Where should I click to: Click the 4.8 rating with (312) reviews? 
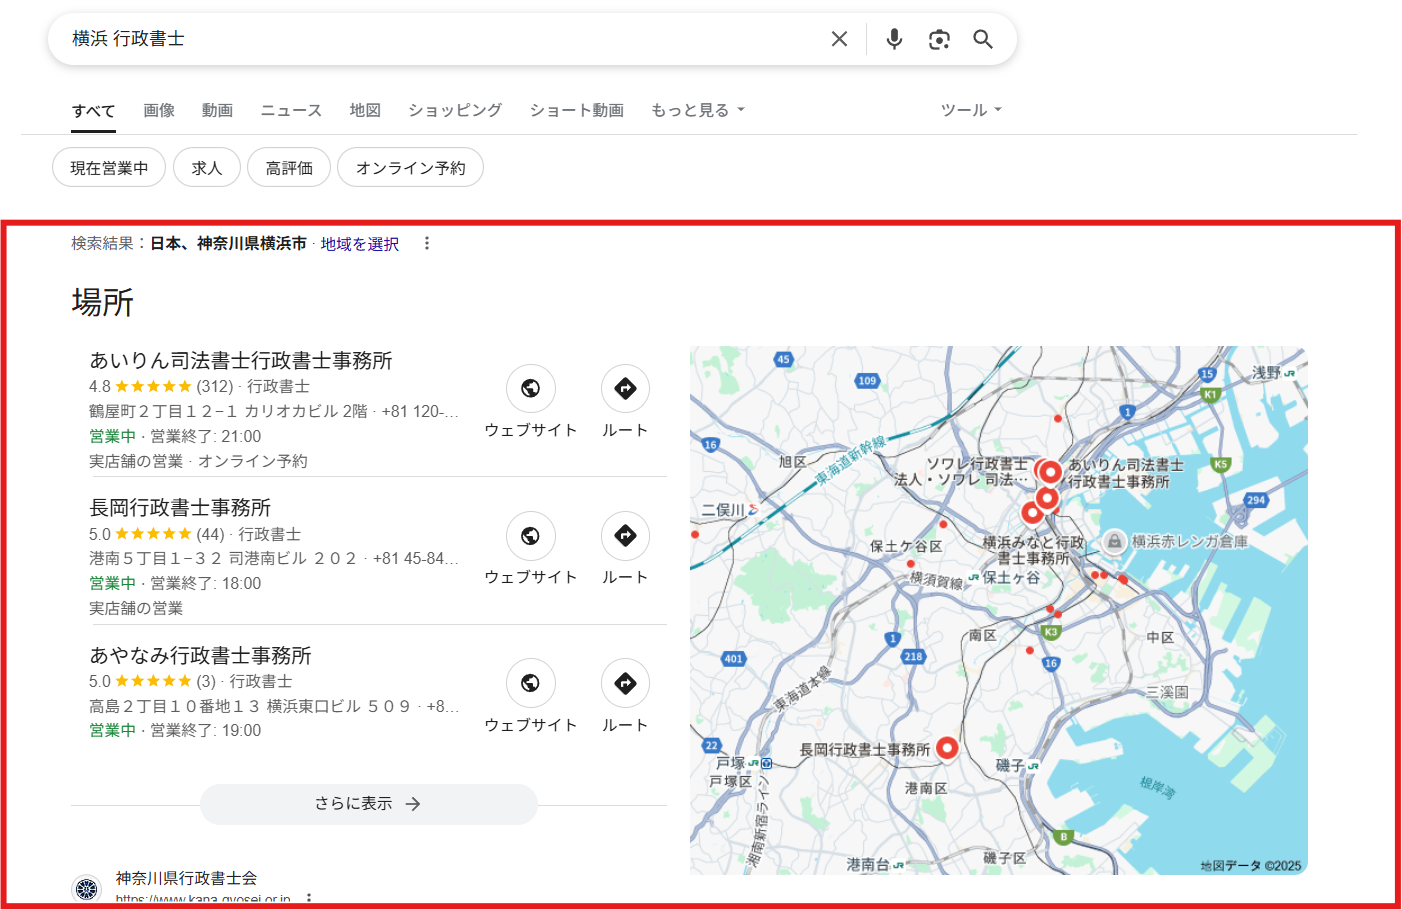click(161, 386)
